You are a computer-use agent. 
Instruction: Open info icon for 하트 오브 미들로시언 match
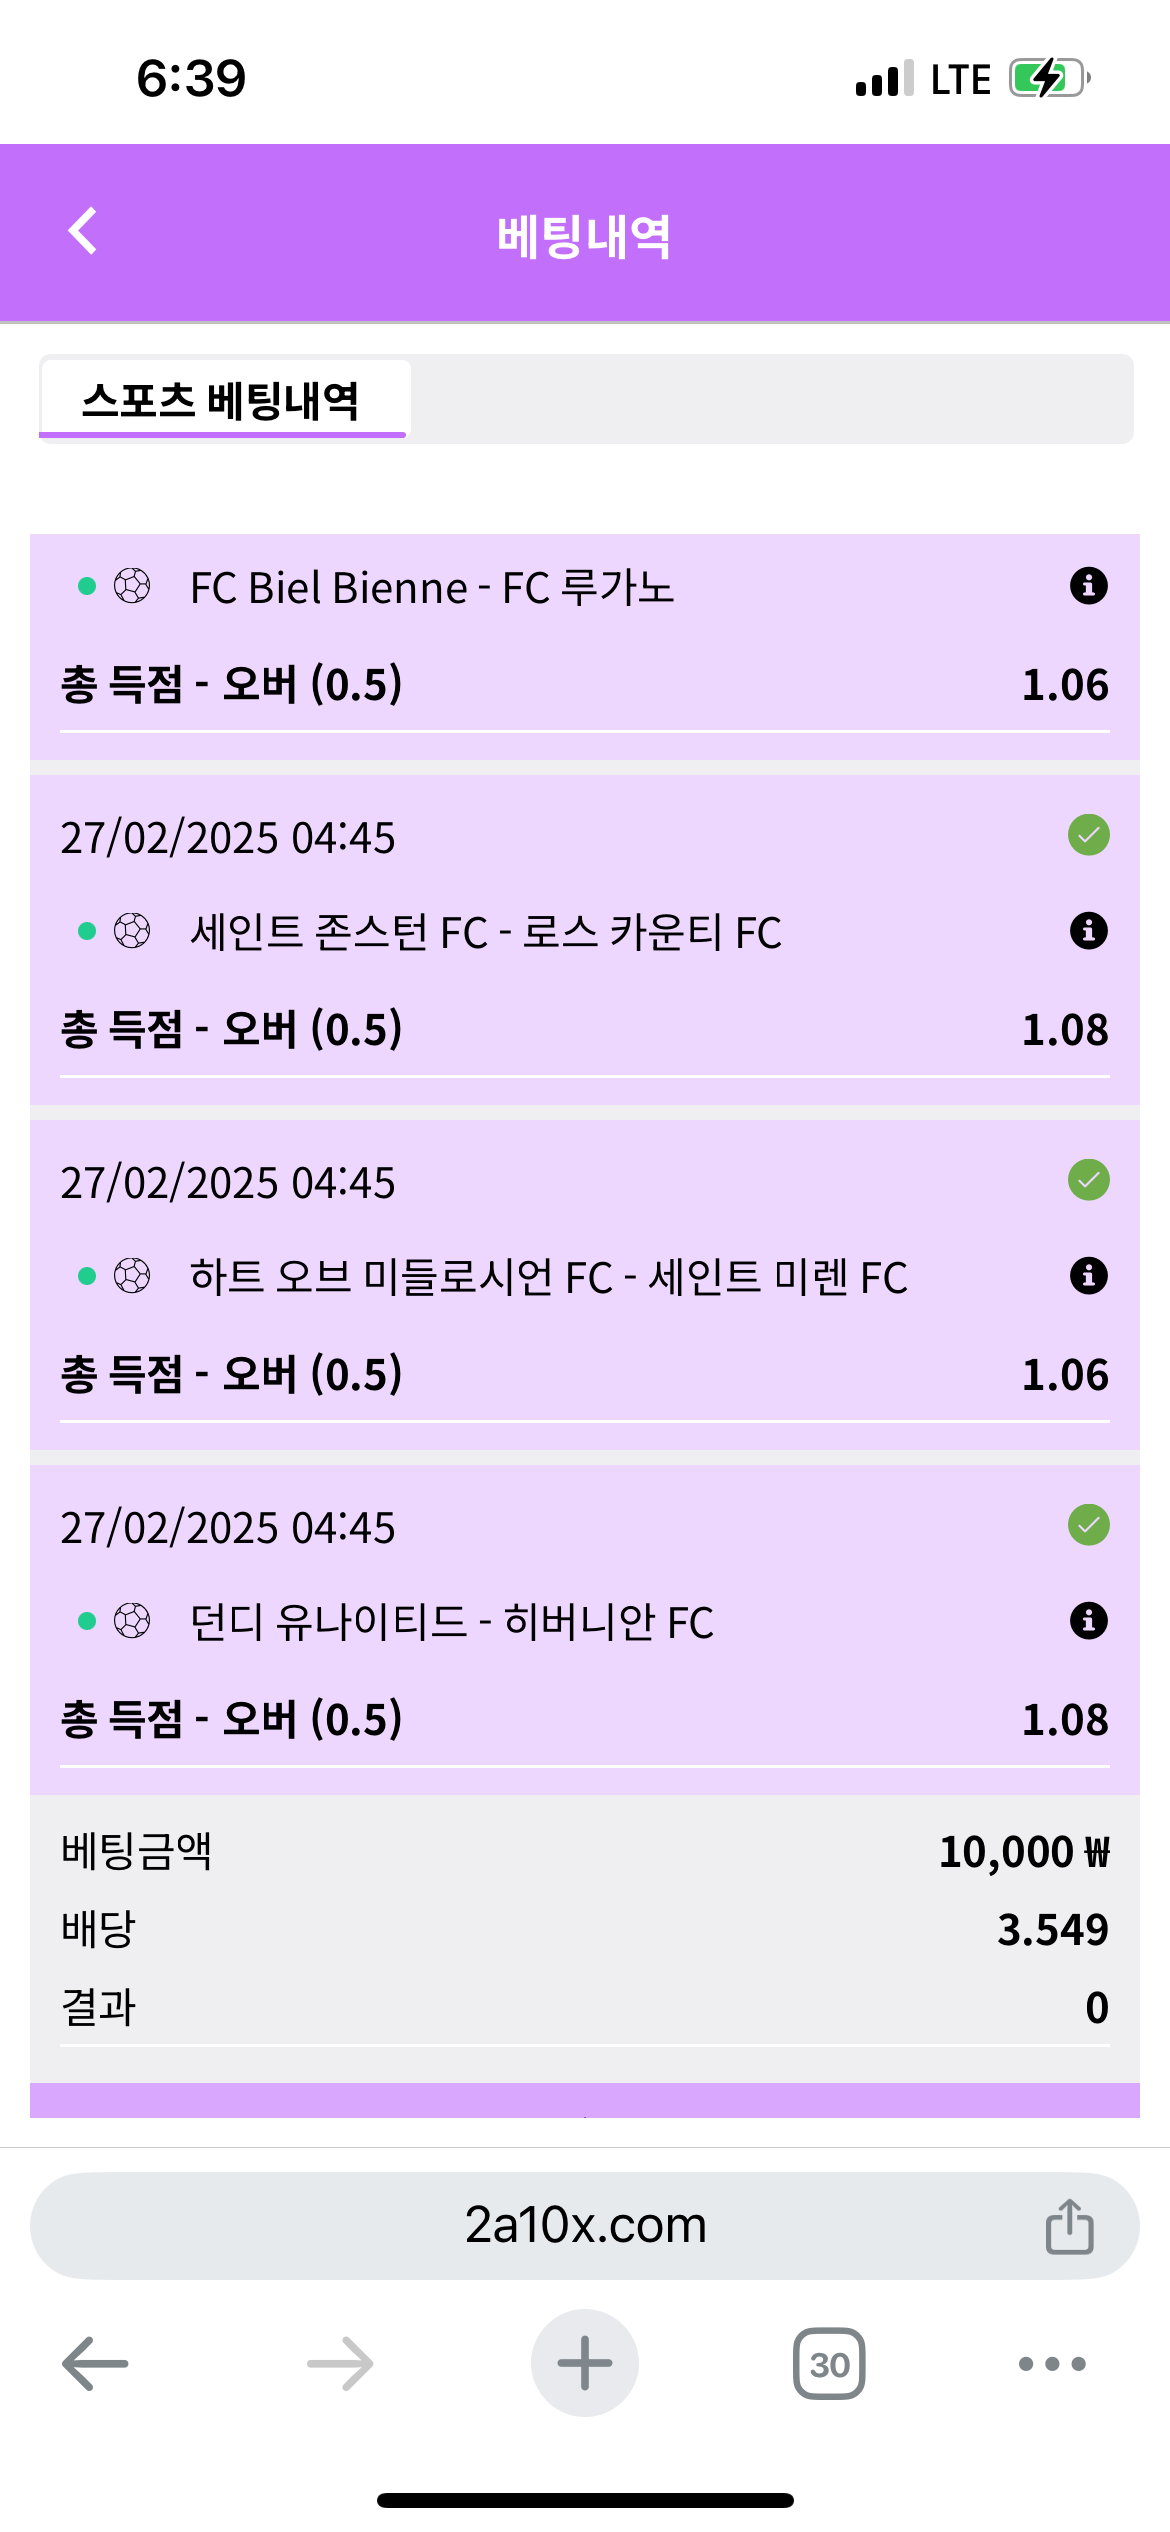coord(1088,1276)
